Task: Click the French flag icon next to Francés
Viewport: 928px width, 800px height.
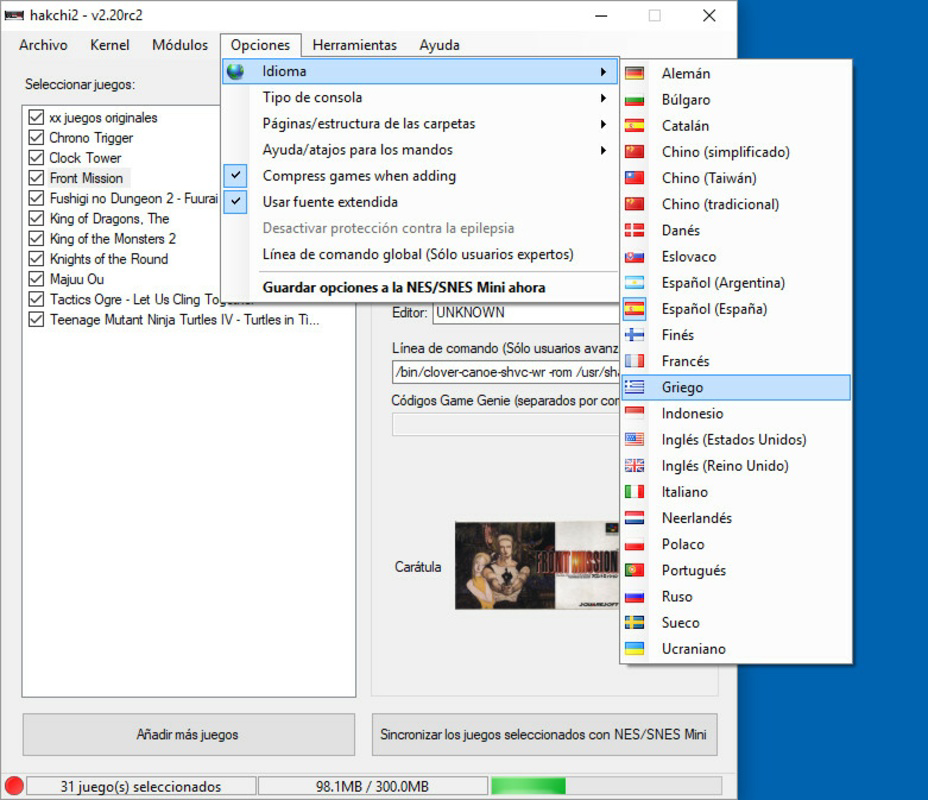Action: pyautogui.click(x=634, y=361)
